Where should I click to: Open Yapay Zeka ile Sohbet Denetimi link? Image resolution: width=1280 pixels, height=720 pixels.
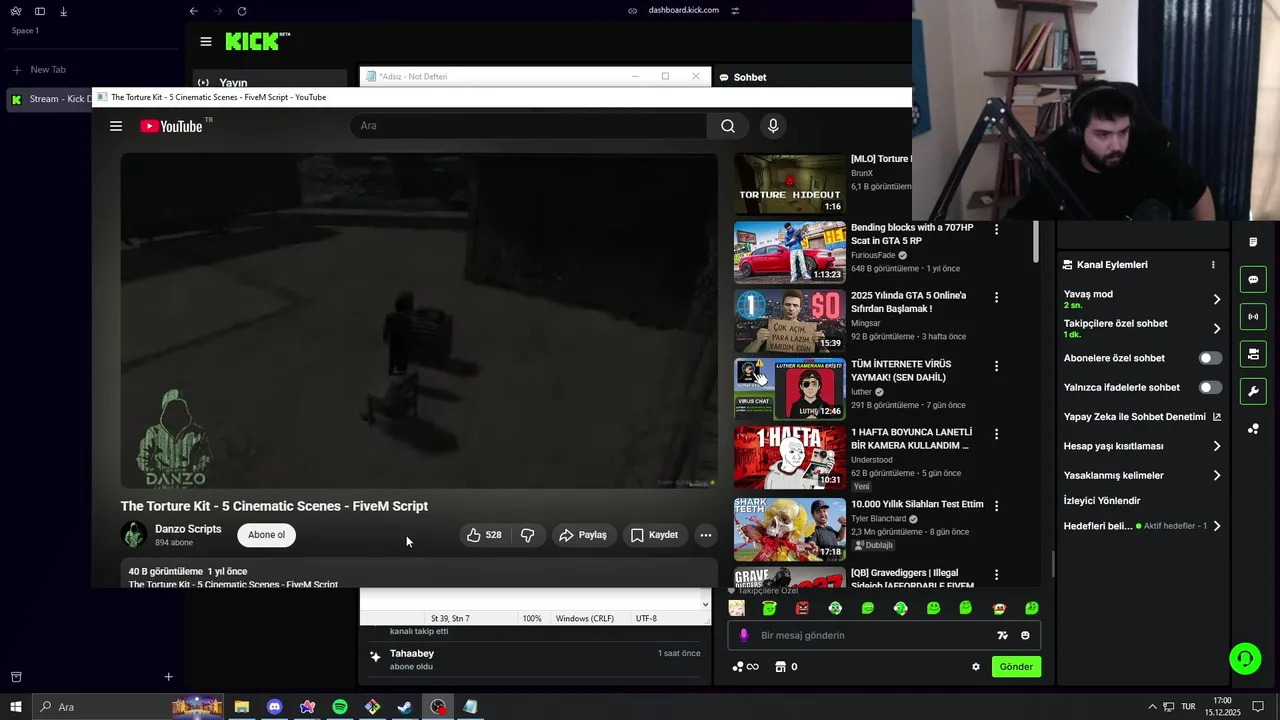(x=1142, y=417)
